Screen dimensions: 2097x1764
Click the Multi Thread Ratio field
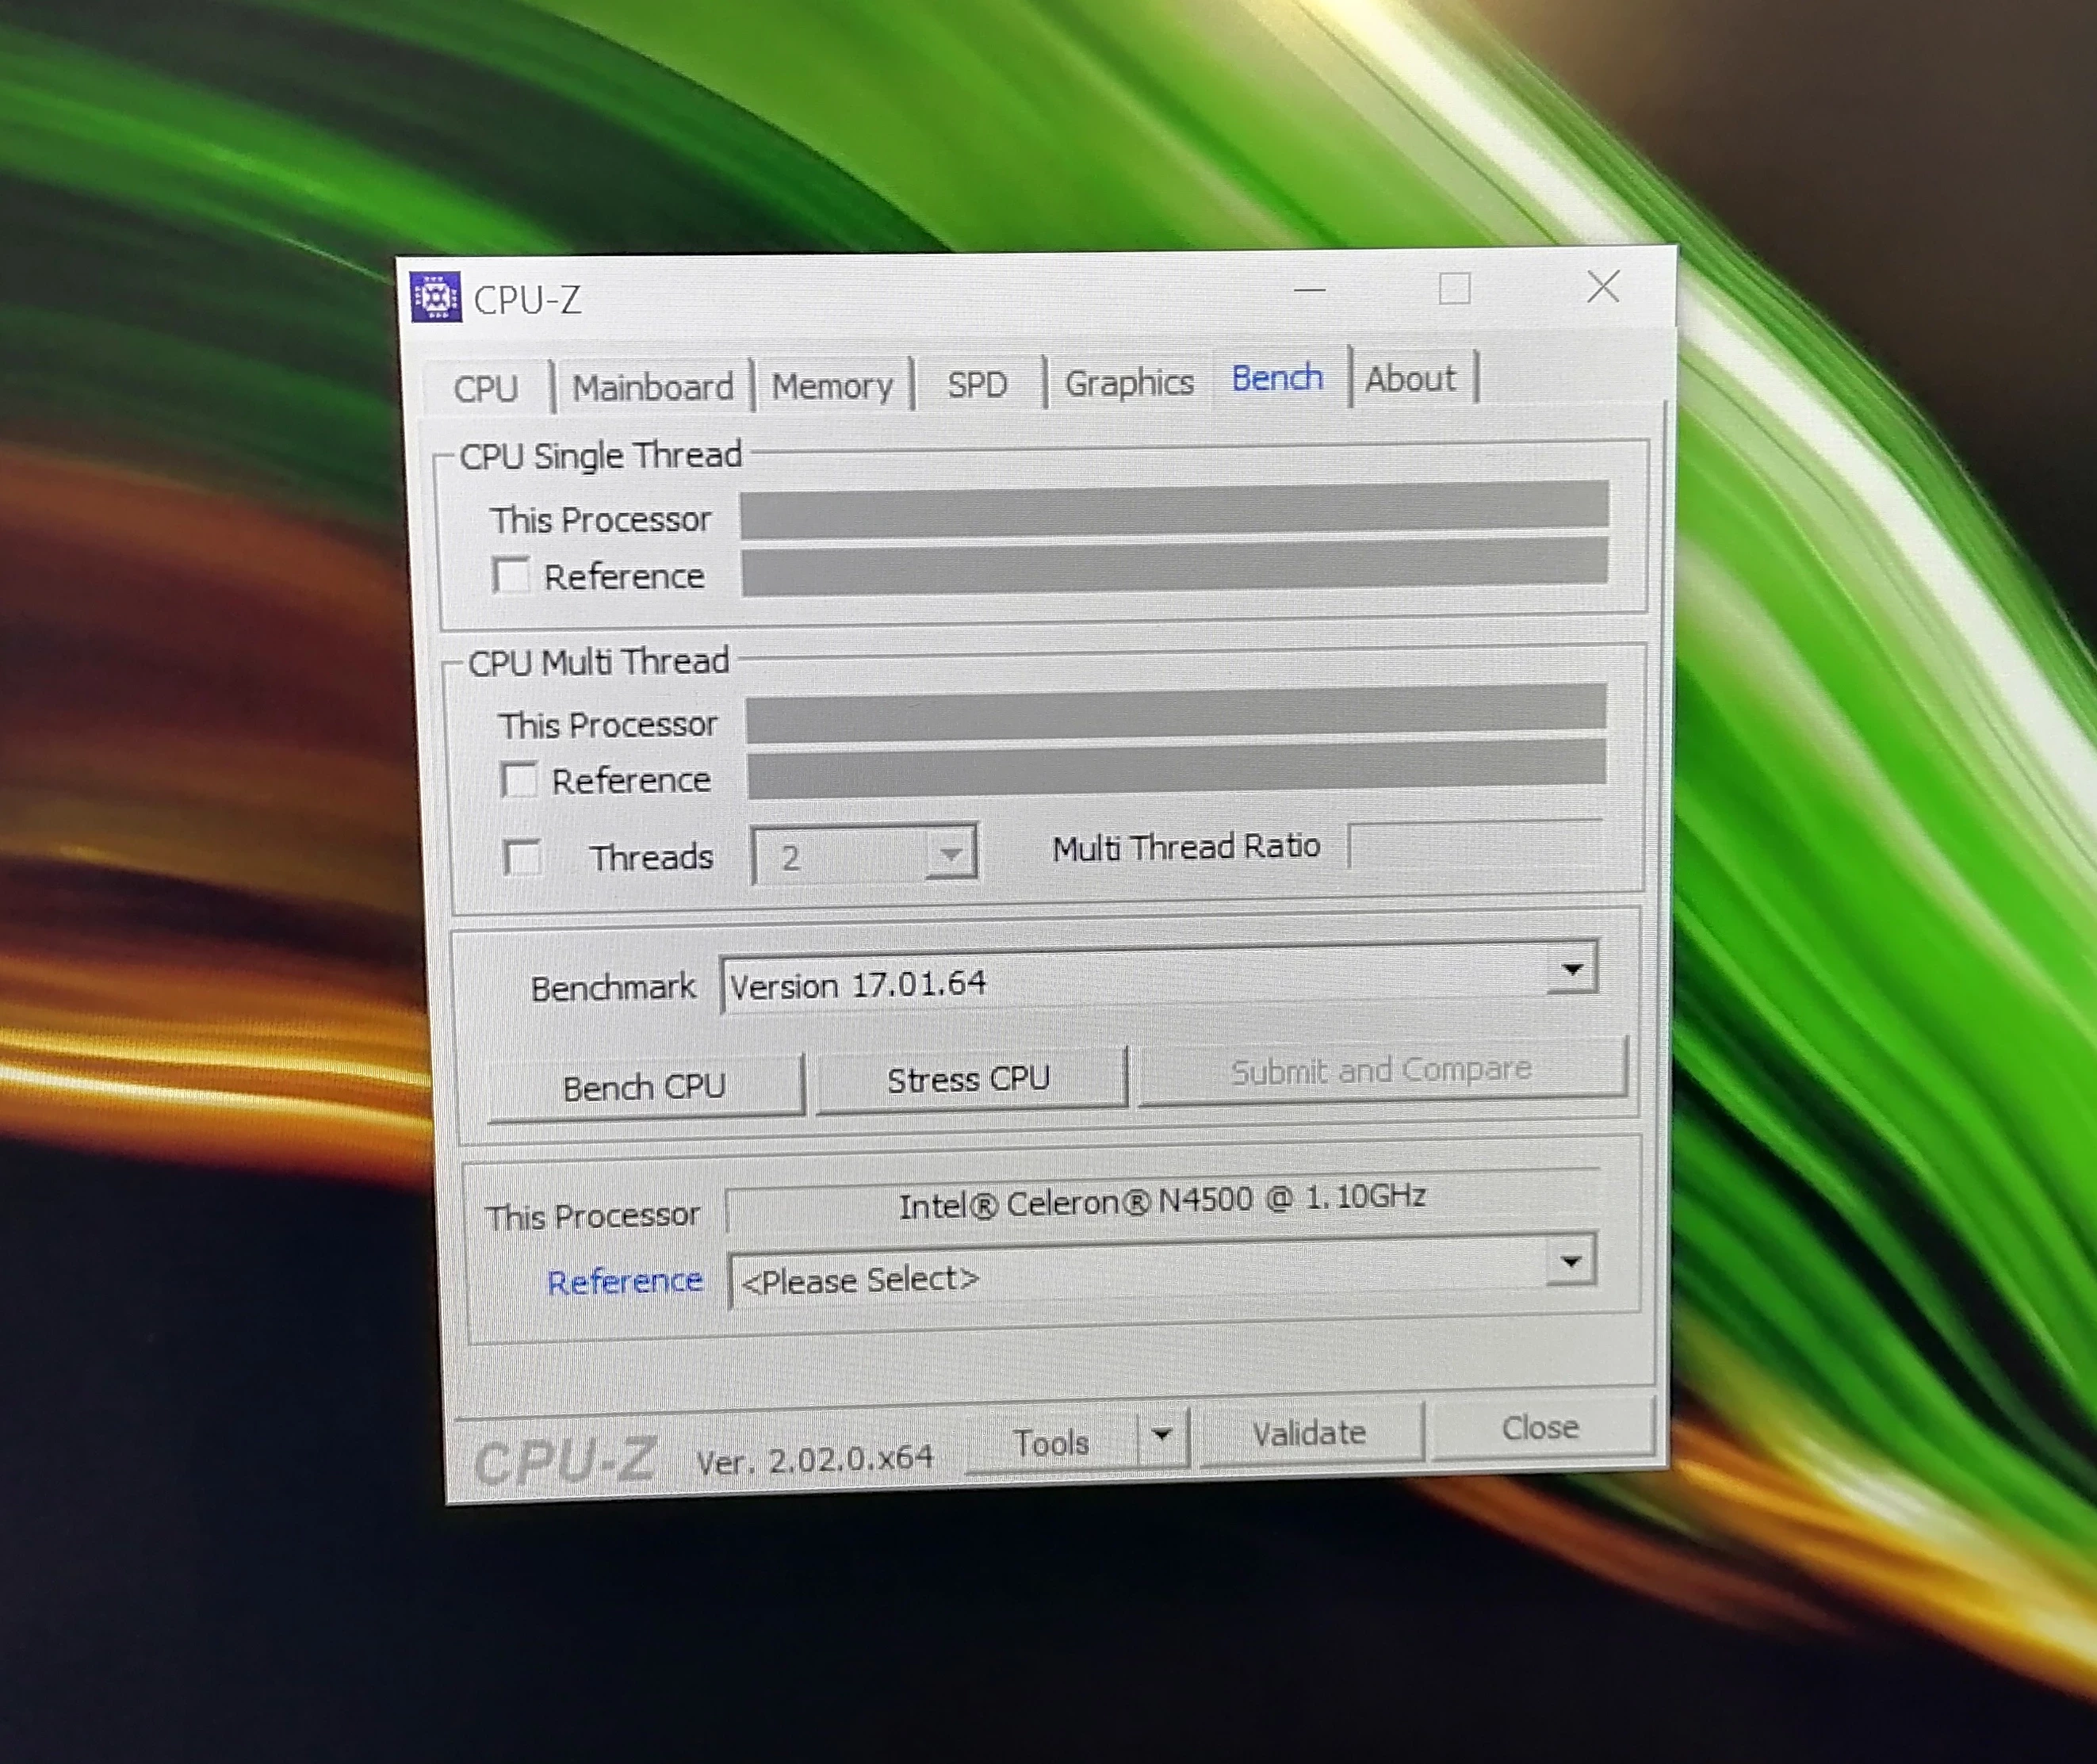tap(1476, 846)
